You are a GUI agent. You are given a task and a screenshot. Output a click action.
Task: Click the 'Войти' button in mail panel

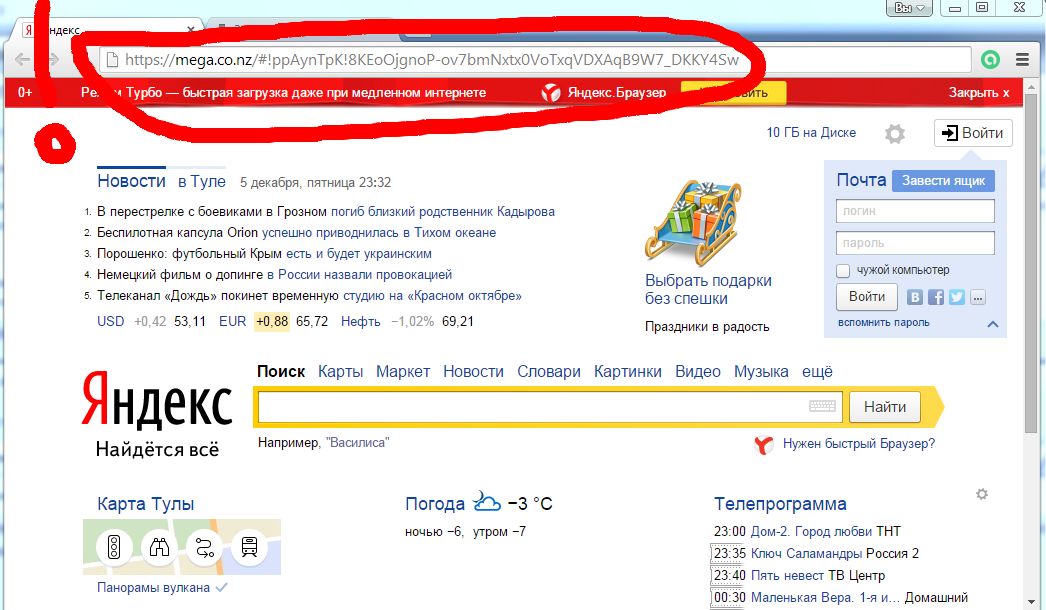tap(867, 297)
